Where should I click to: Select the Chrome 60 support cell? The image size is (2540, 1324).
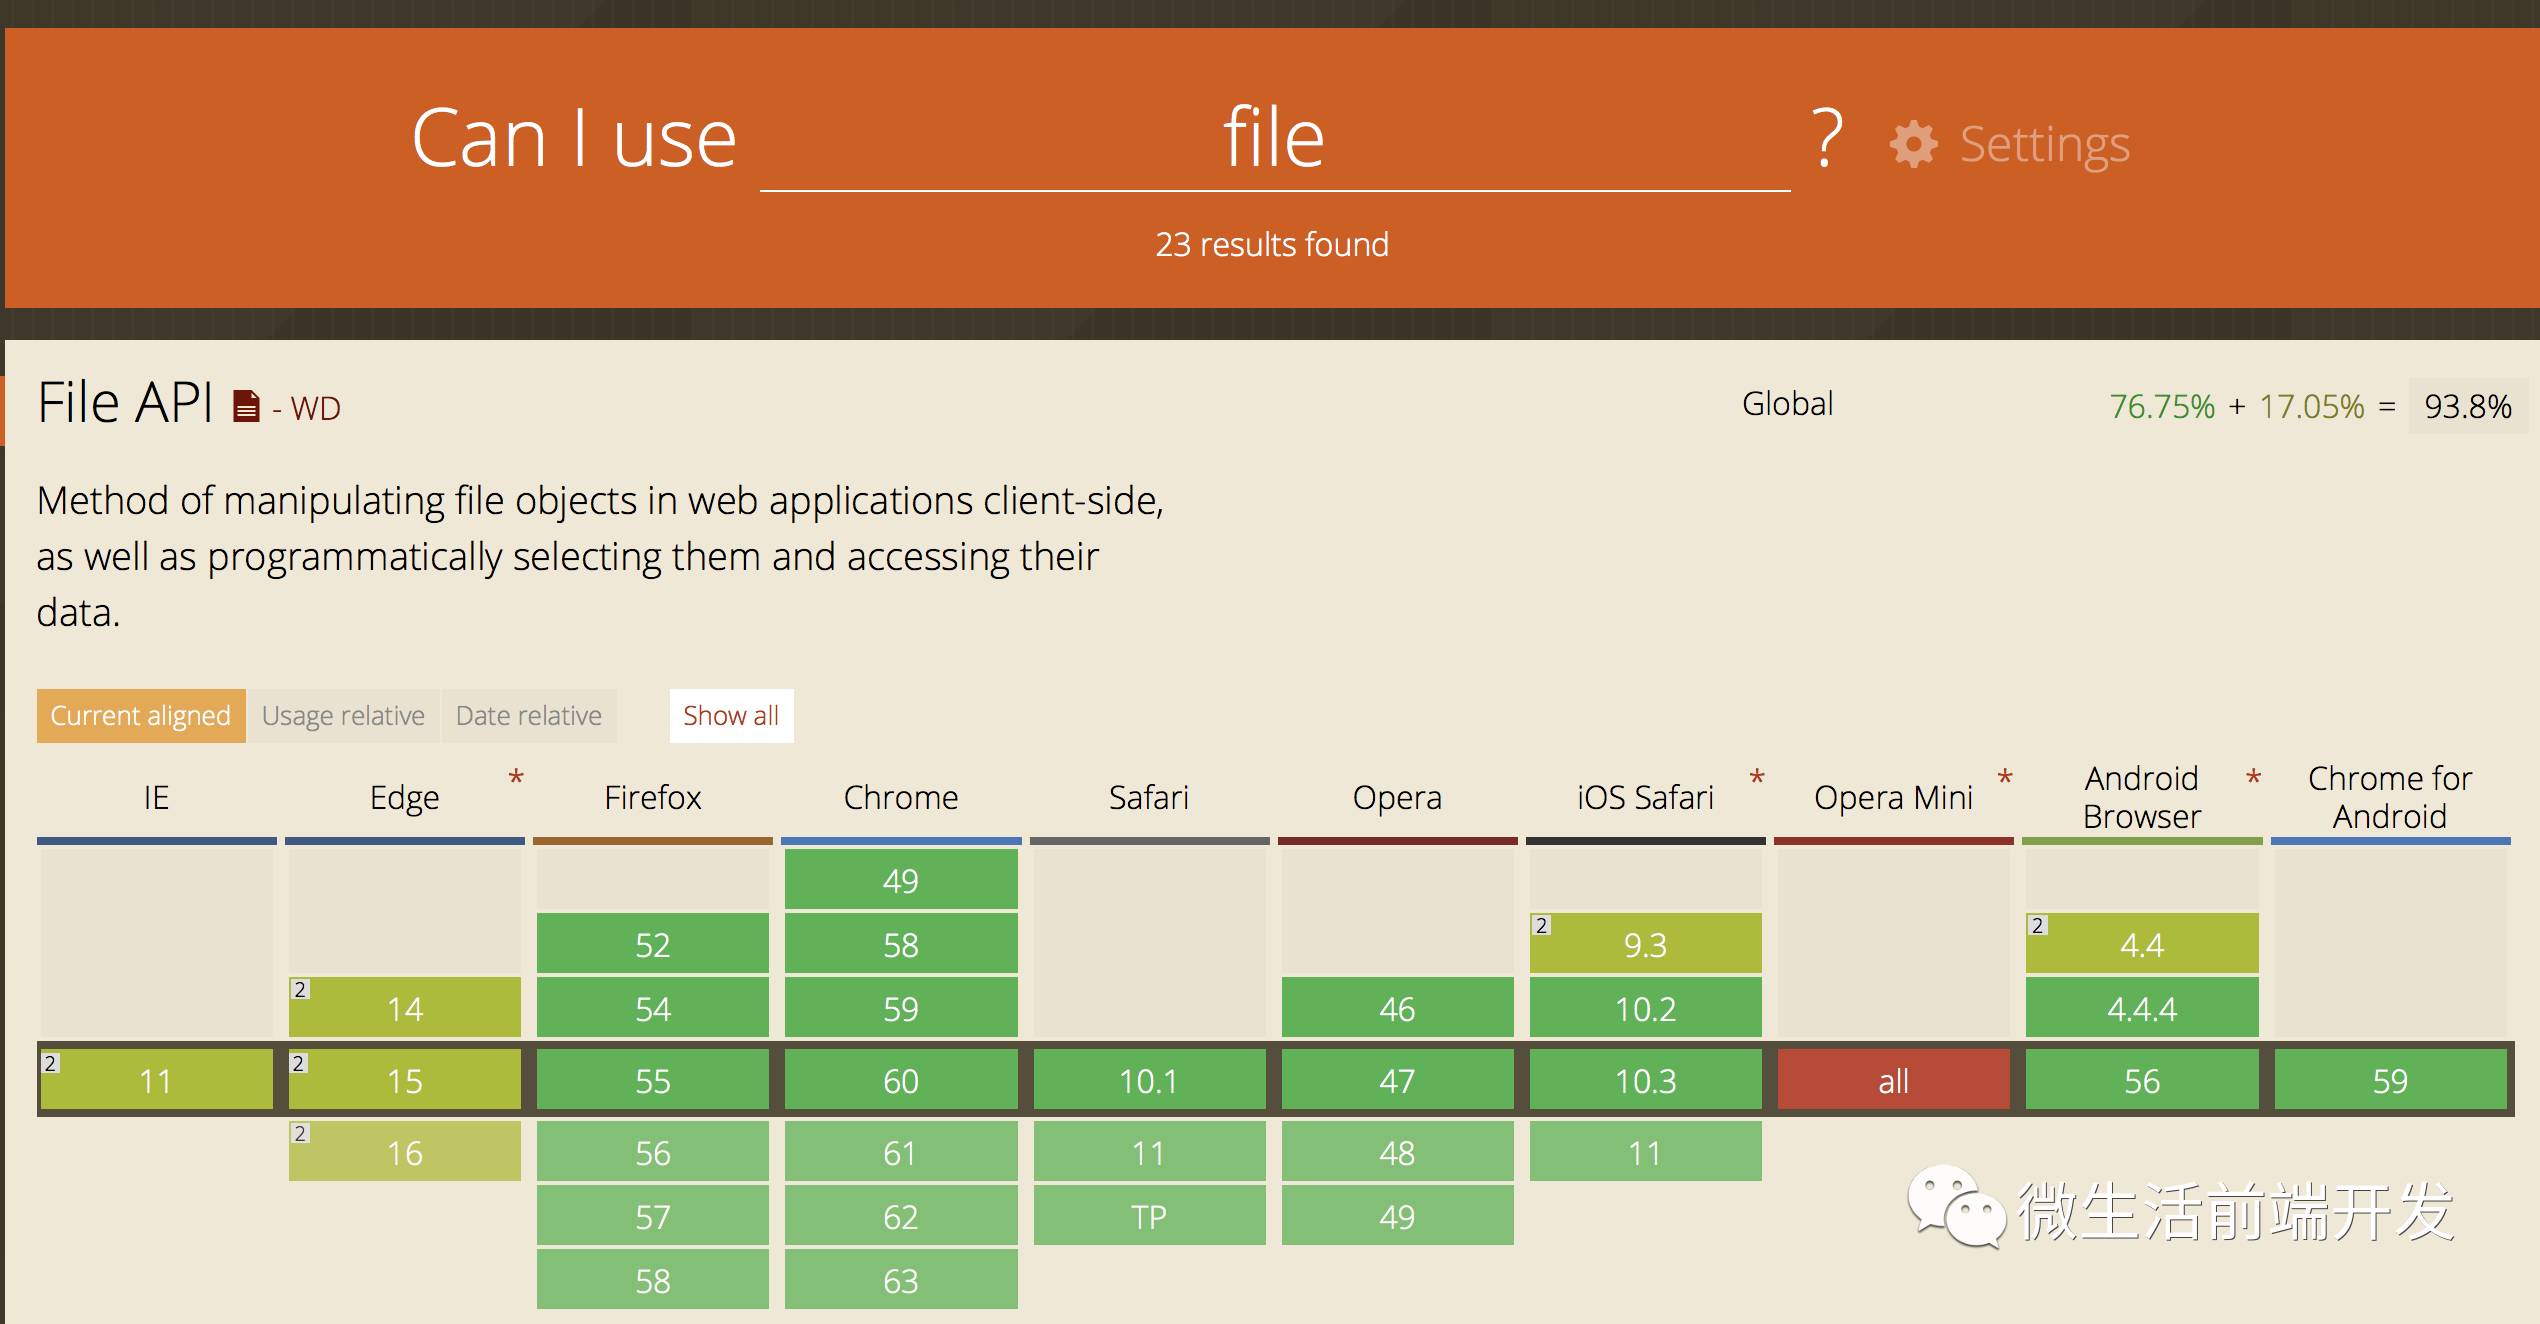tap(900, 1080)
